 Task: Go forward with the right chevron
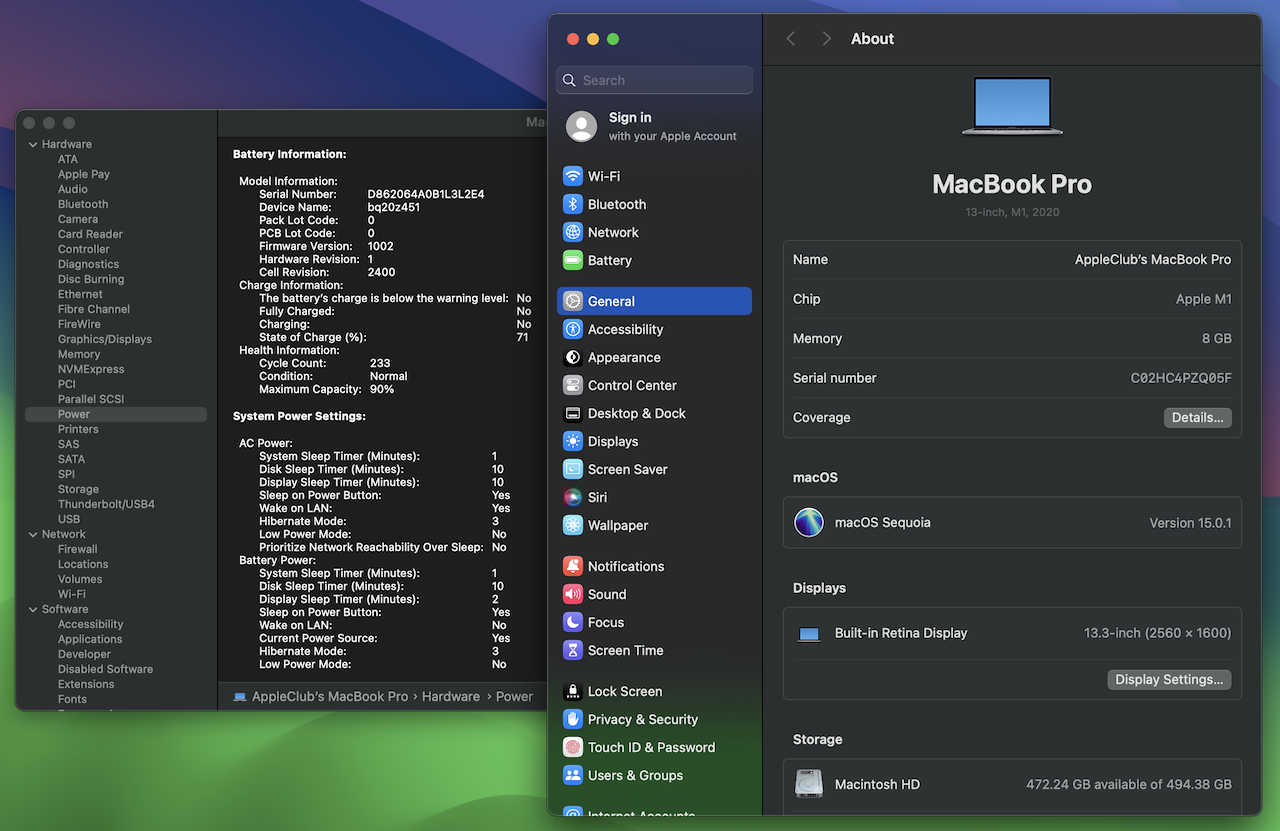click(x=826, y=39)
